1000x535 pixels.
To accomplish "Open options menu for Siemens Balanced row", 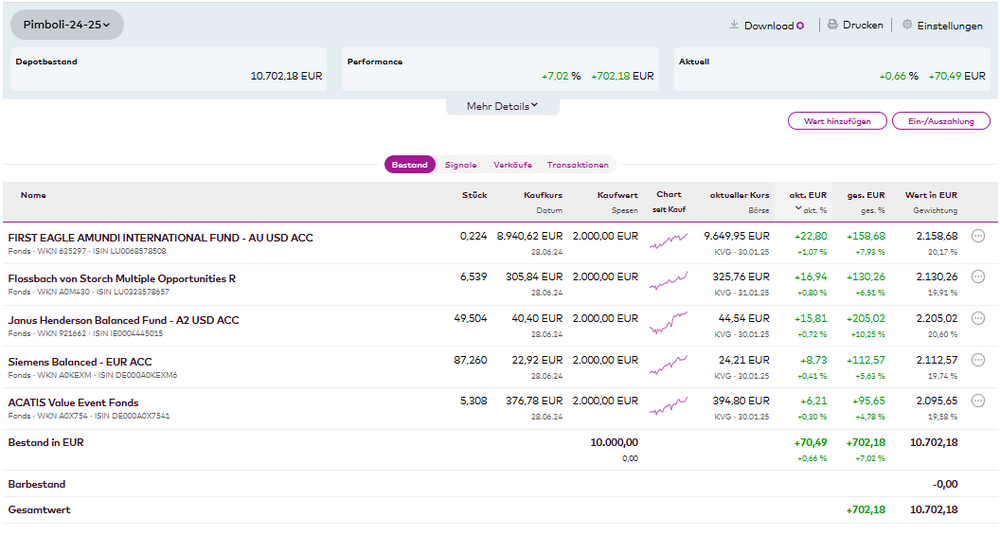I will click(x=978, y=360).
